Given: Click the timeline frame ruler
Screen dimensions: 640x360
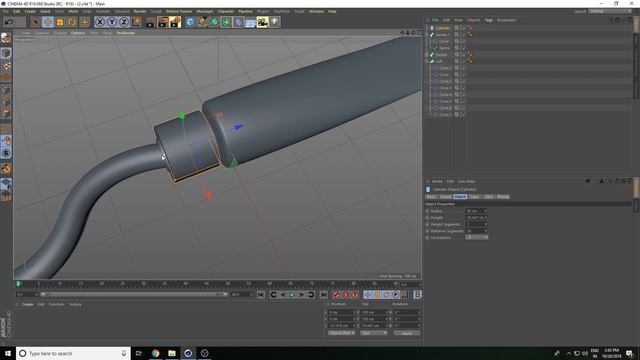Looking at the screenshot, I should pos(208,284).
